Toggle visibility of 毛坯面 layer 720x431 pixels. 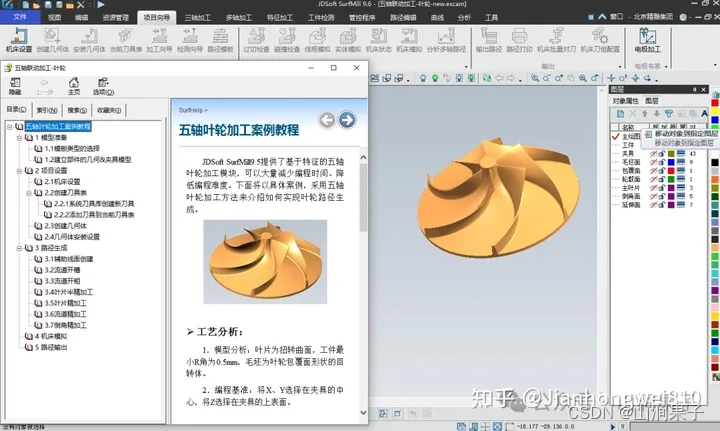point(653,162)
